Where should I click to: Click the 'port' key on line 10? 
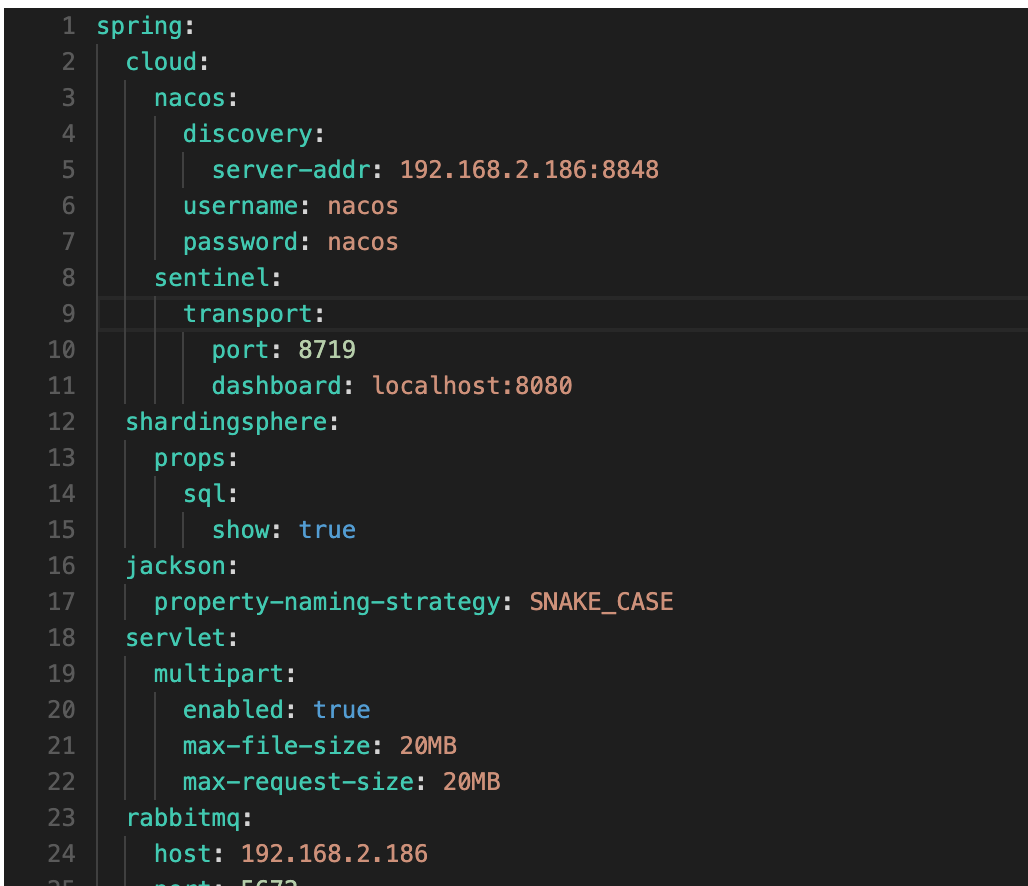(241, 350)
